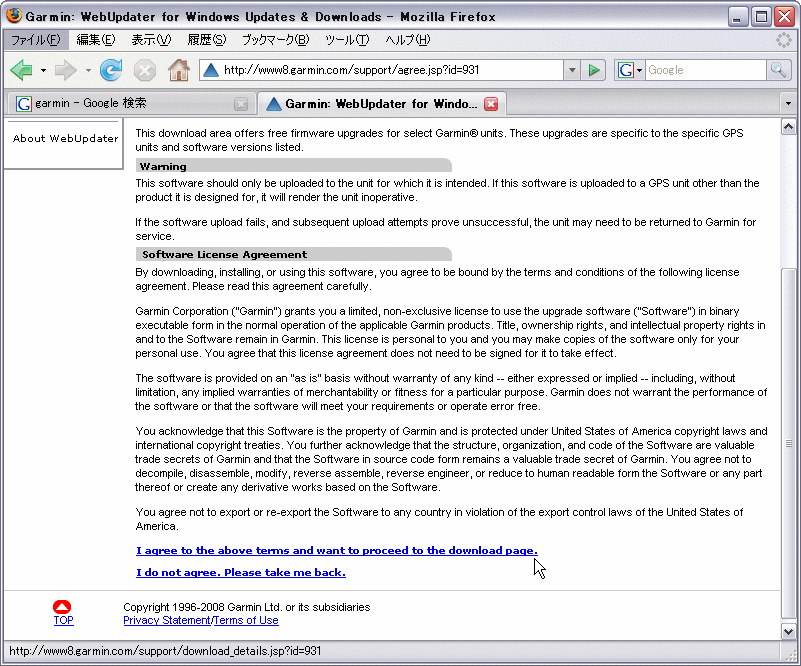801x666 pixels.
Task: Click the Firefox logo in title bar
Action: coord(14,16)
